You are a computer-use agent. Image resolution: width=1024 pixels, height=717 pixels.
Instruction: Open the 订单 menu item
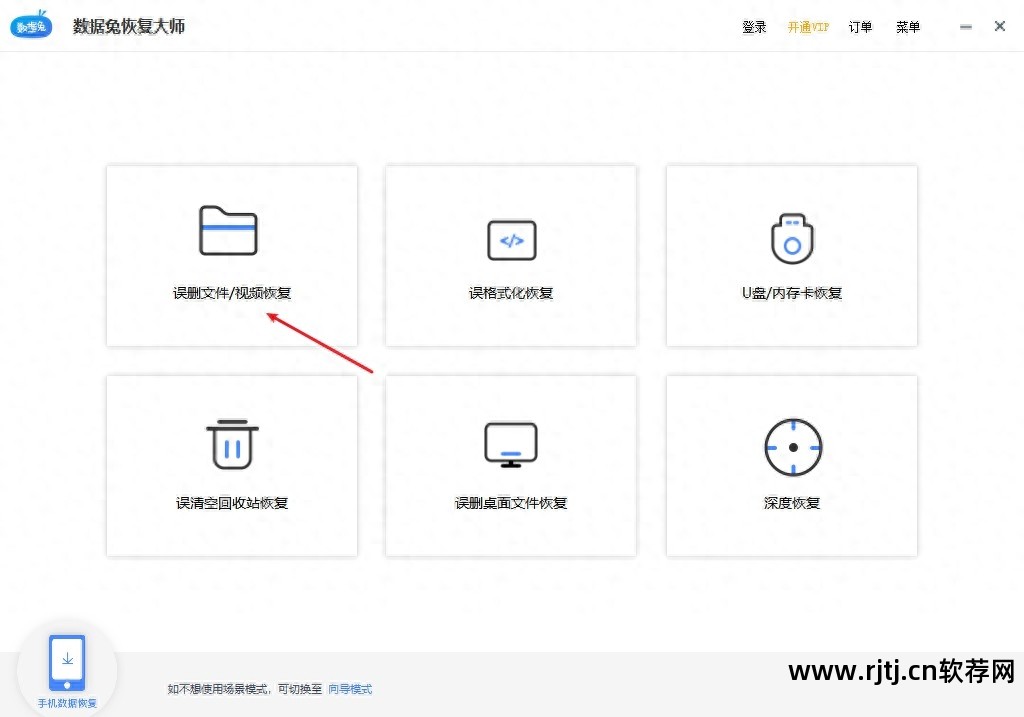(x=860, y=27)
